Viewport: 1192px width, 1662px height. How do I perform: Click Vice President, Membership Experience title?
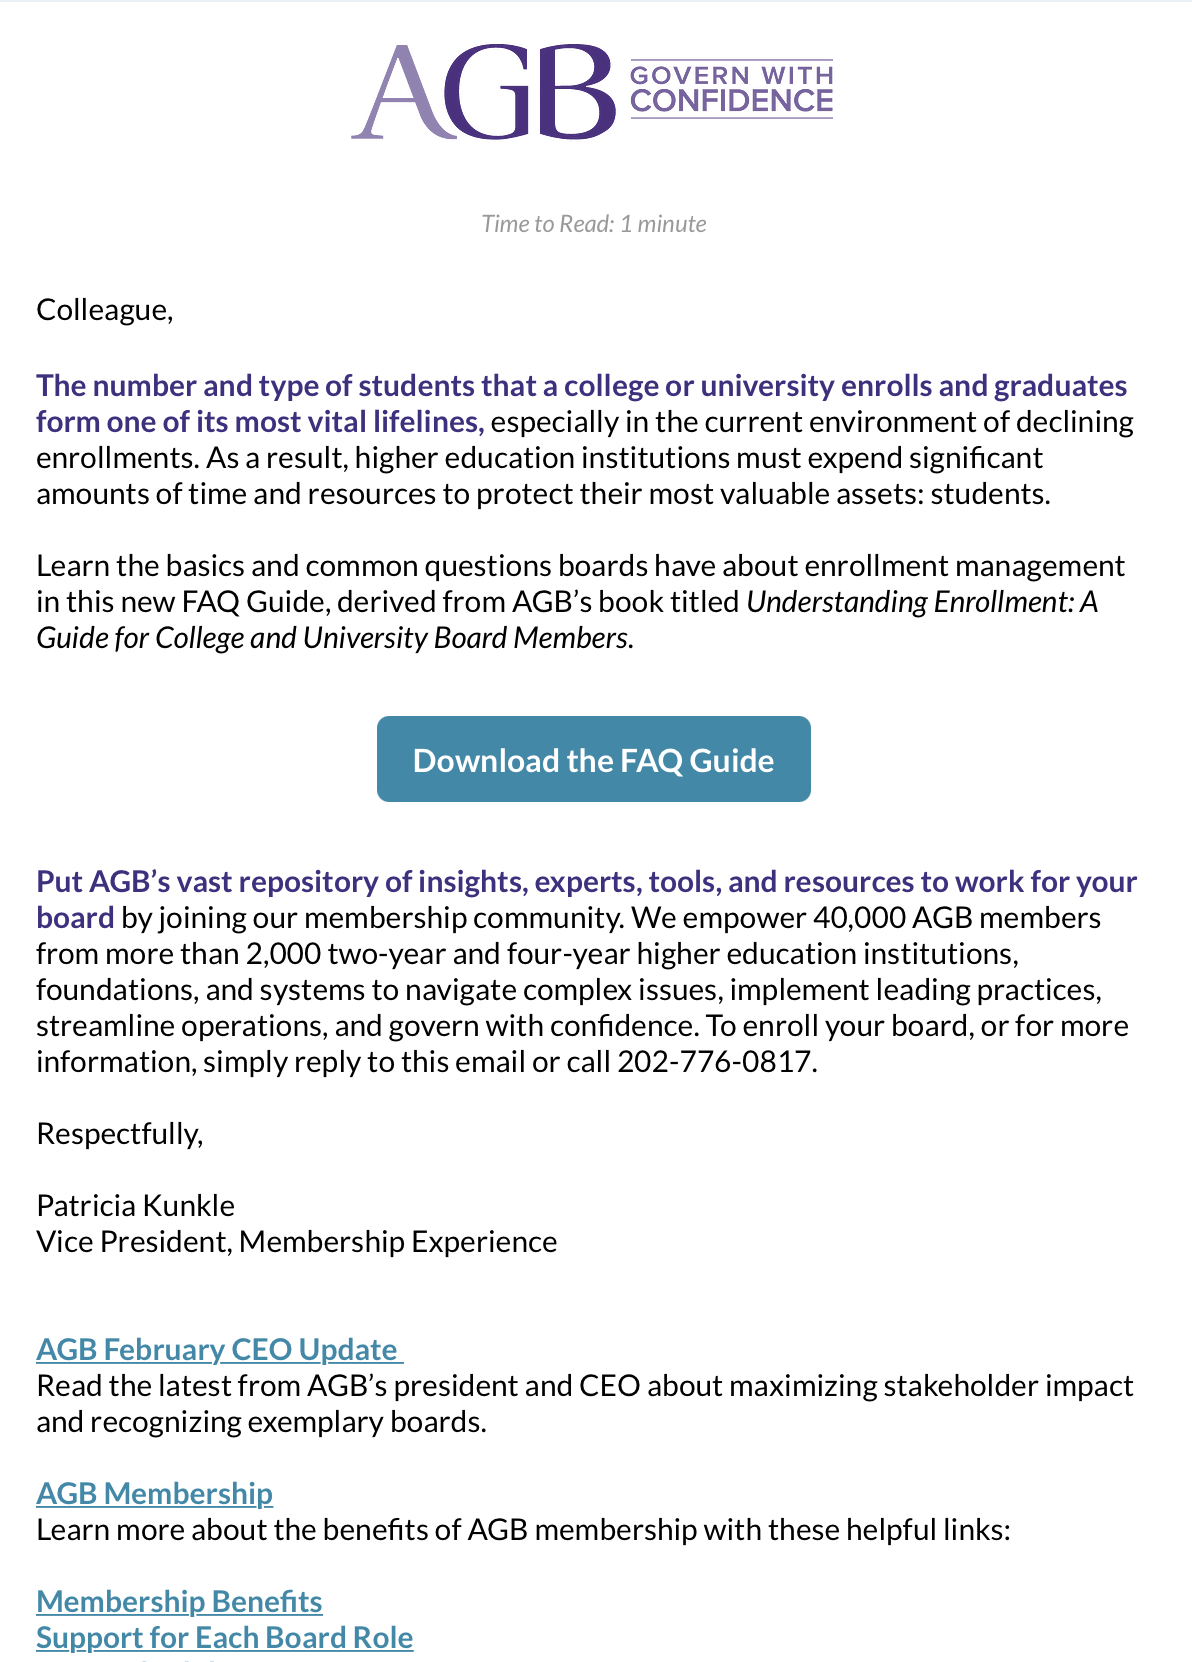click(x=297, y=1241)
